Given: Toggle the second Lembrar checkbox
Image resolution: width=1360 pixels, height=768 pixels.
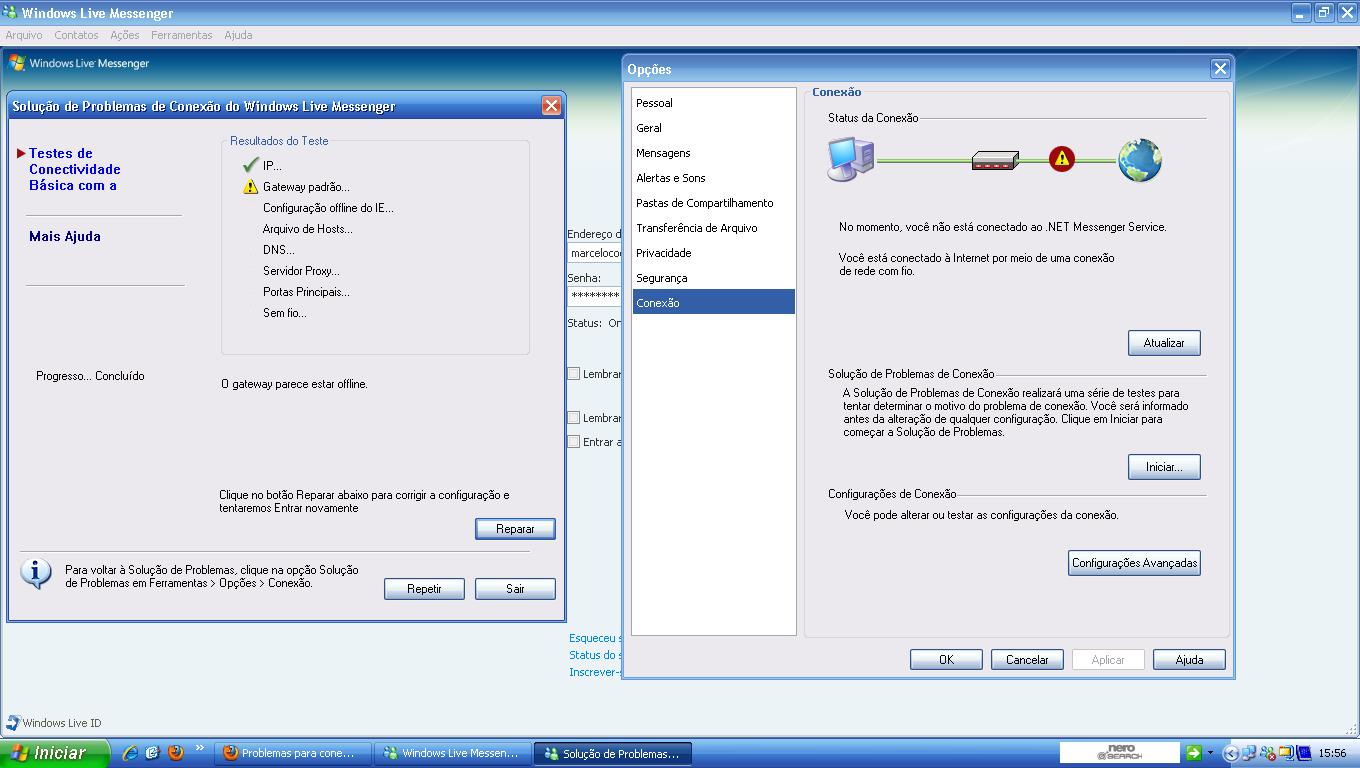Looking at the screenshot, I should [574, 418].
